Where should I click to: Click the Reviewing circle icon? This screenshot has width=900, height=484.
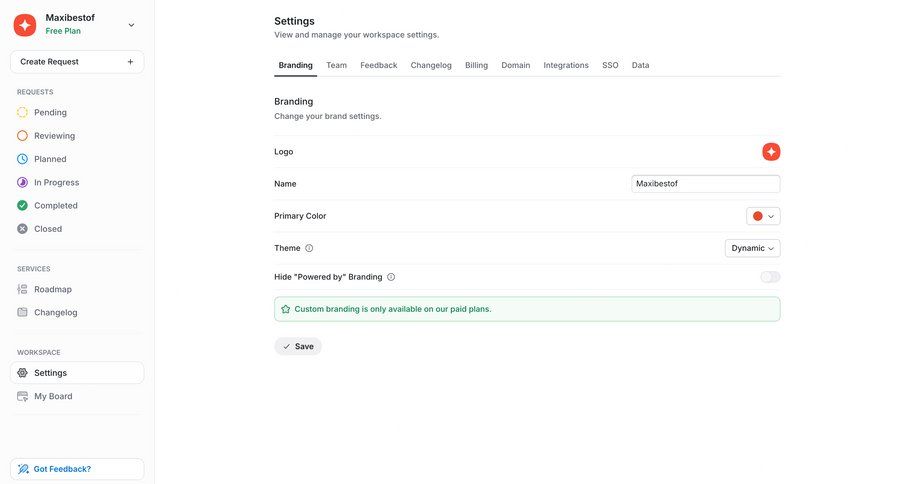(x=23, y=136)
